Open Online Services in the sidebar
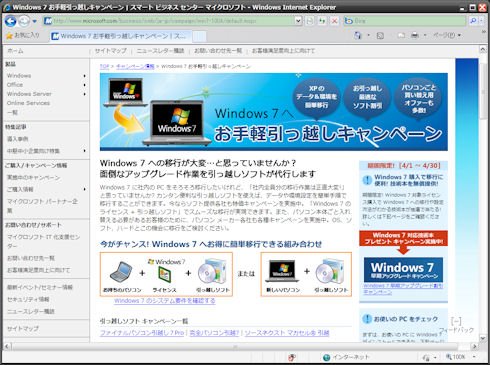Image resolution: width=490 pixels, height=365 pixels. tap(28, 103)
